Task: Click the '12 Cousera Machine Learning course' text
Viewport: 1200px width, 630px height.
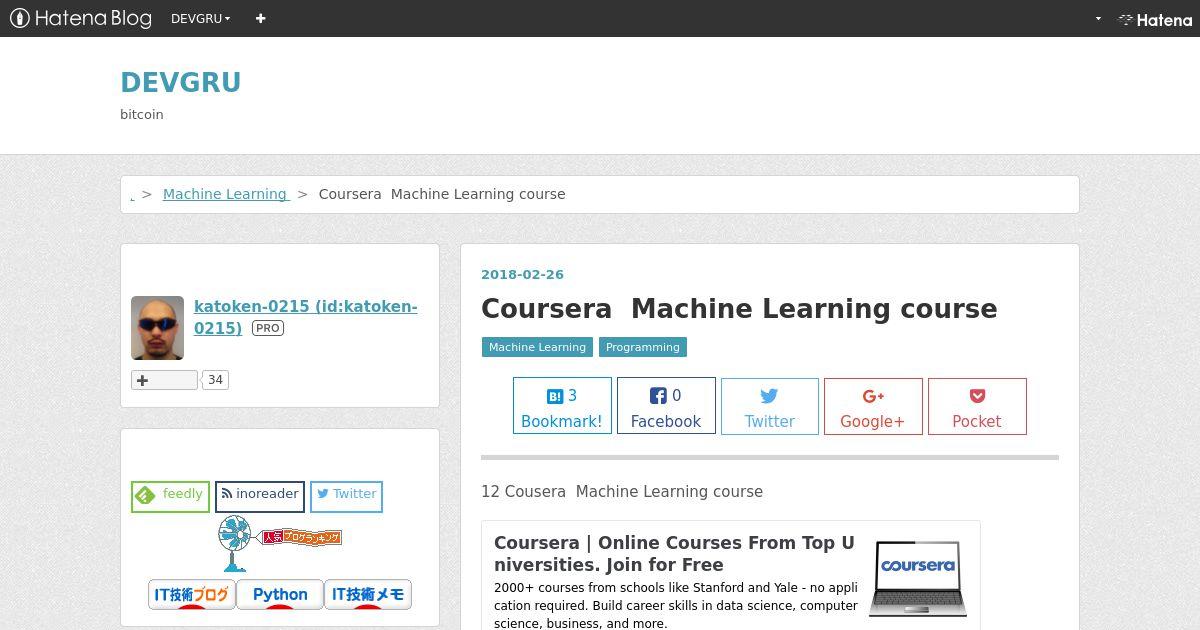Action: pyautogui.click(x=622, y=492)
